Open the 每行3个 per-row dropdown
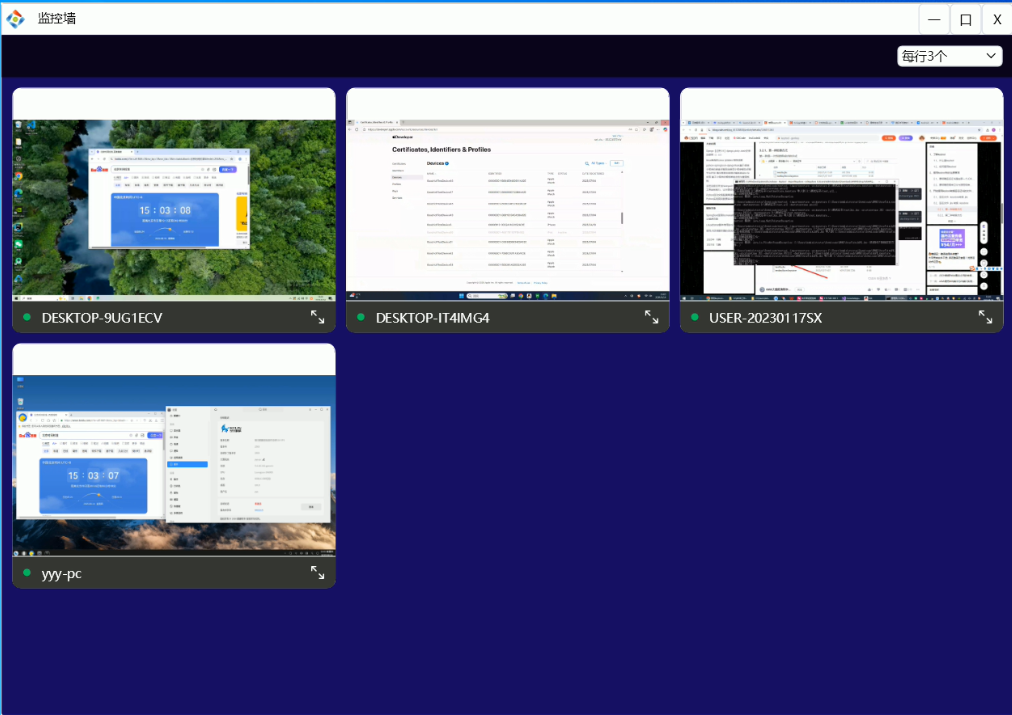The image size is (1012, 715). (949, 56)
